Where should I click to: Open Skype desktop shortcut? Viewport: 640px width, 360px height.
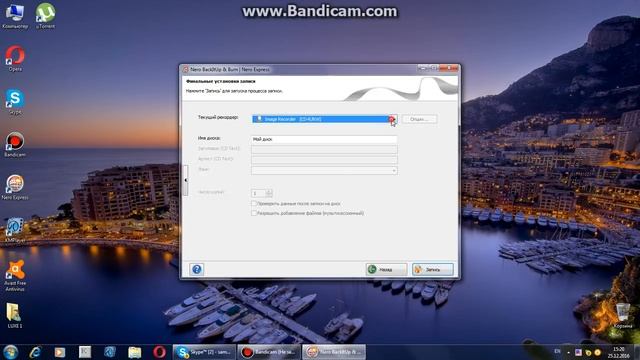coord(15,102)
